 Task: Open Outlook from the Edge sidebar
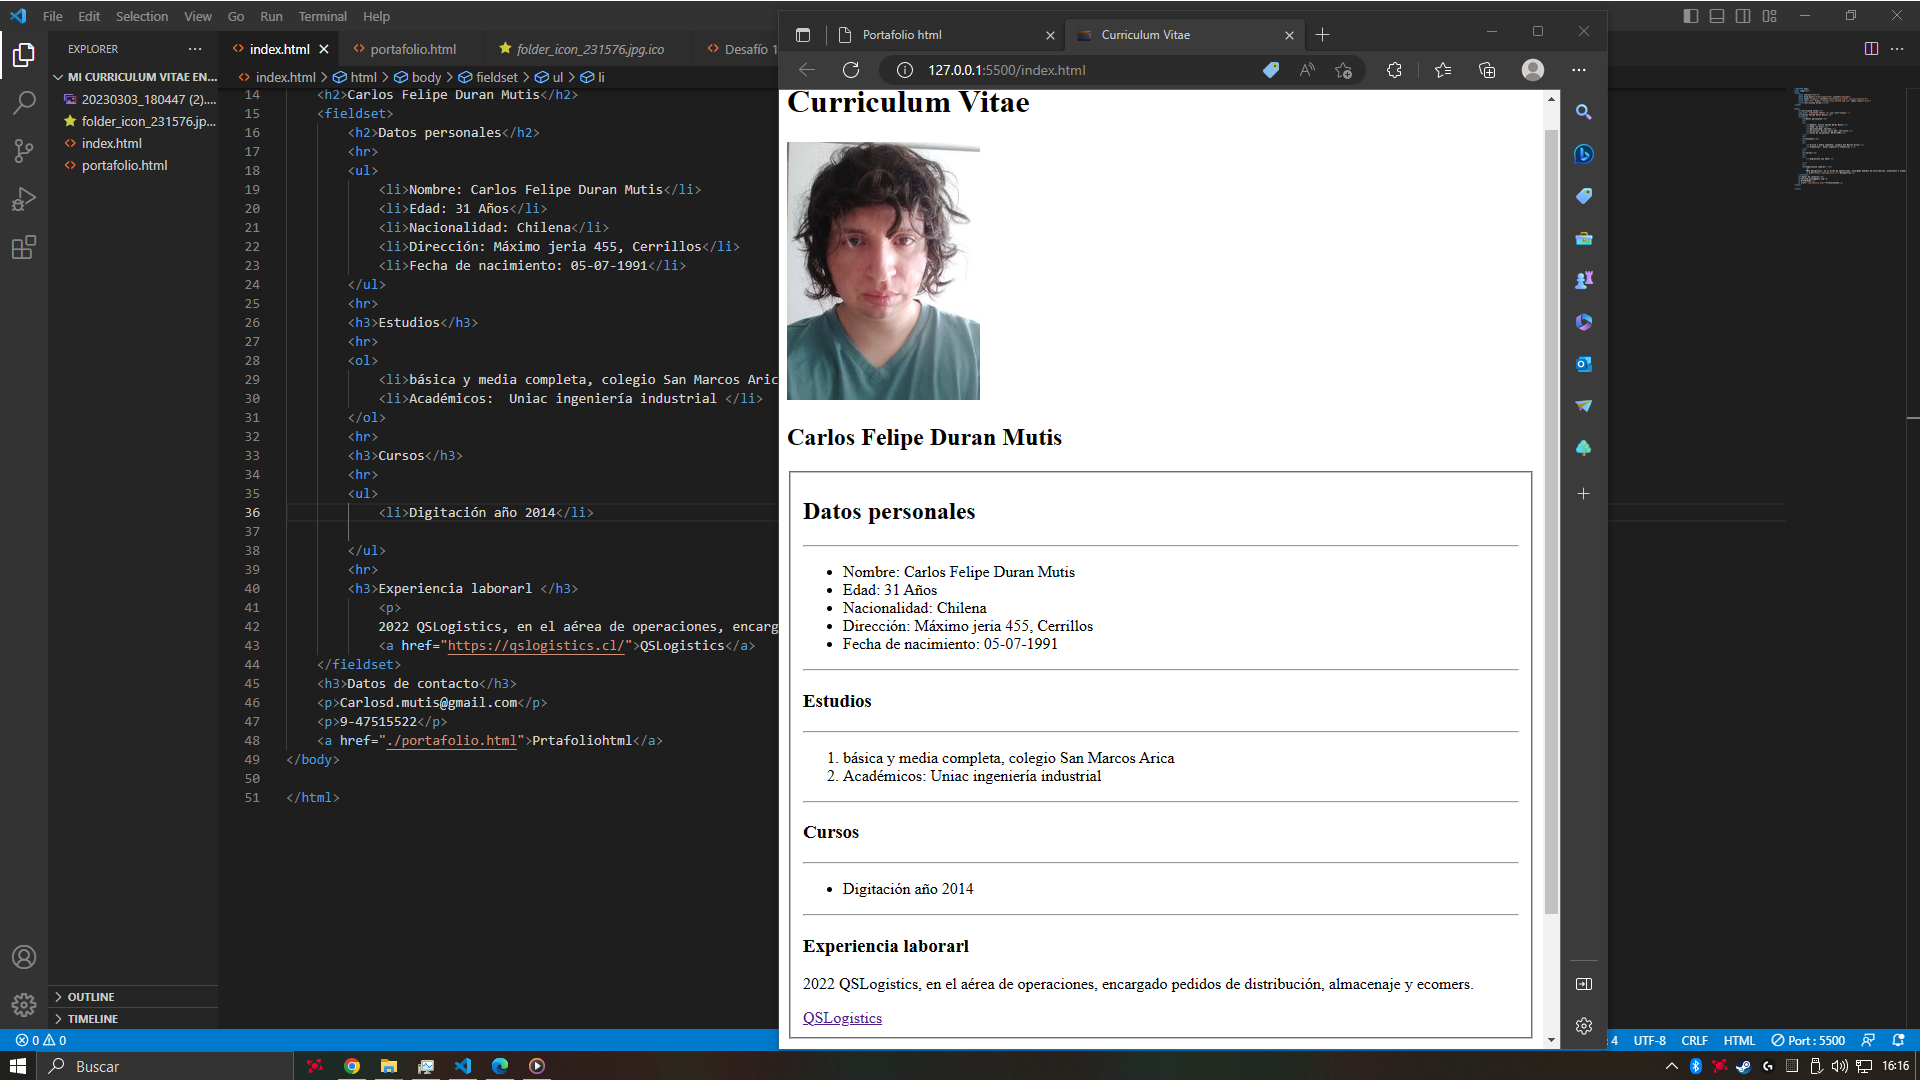click(x=1583, y=364)
